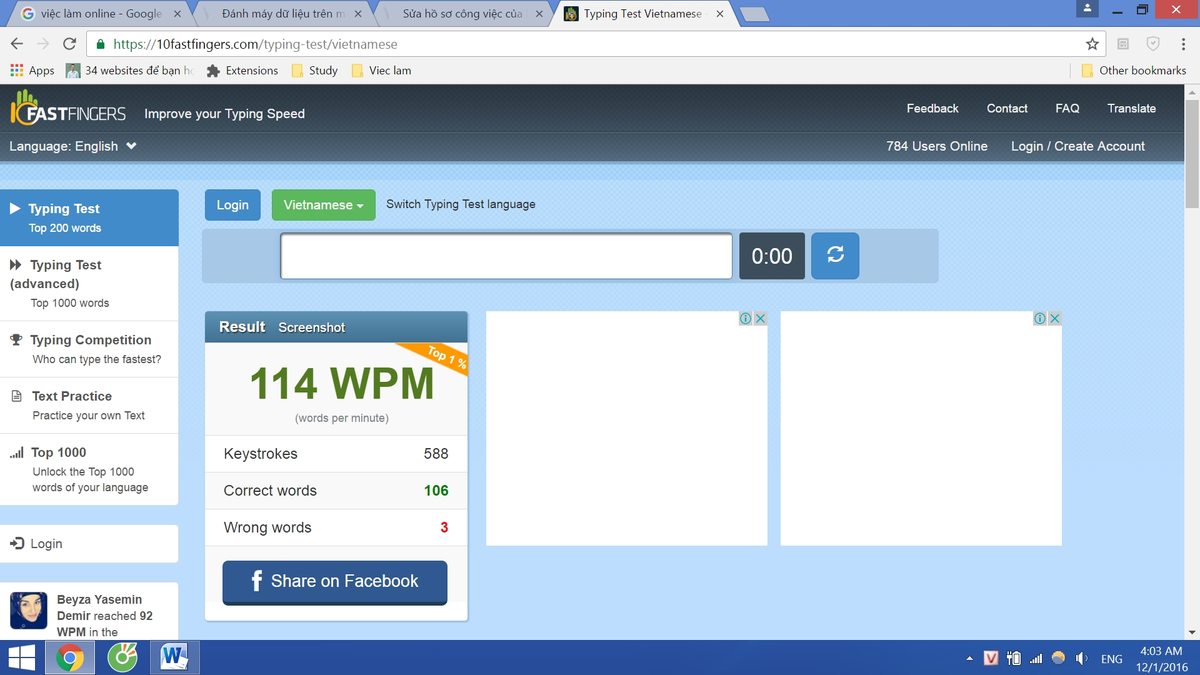This screenshot has width=1200, height=675.
Task: Click the 114 WPM result text
Action: 341,384
